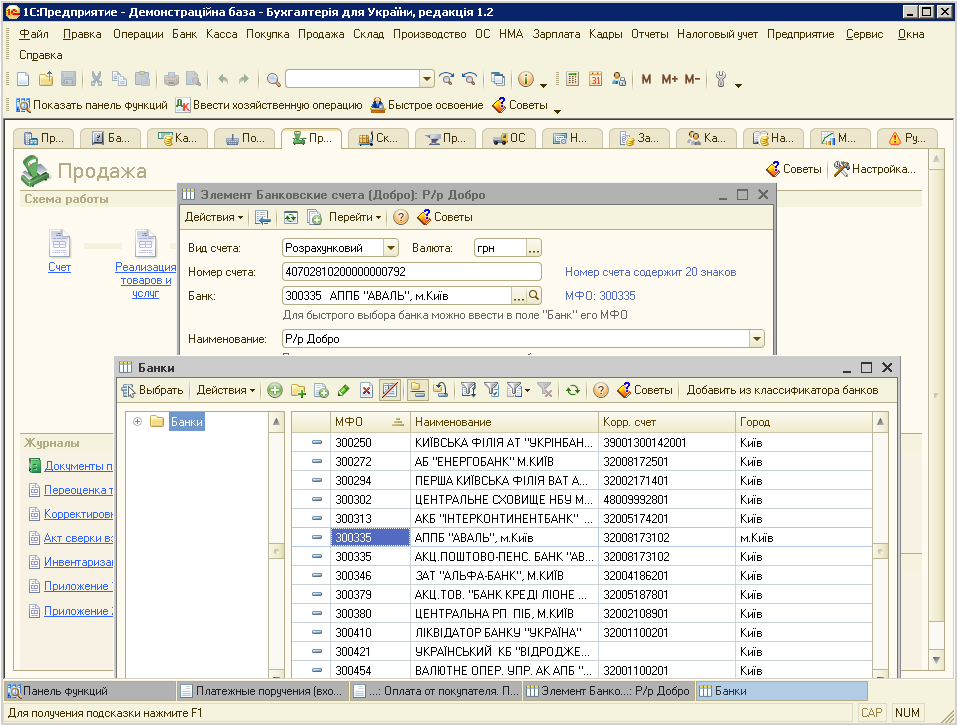Switch to the Ск... (Склад) tab

(x=378, y=139)
